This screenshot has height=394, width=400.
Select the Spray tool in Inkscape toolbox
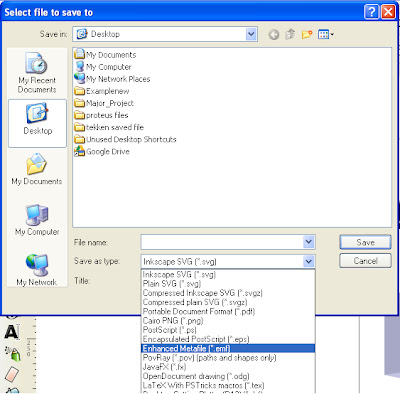pos(13,353)
